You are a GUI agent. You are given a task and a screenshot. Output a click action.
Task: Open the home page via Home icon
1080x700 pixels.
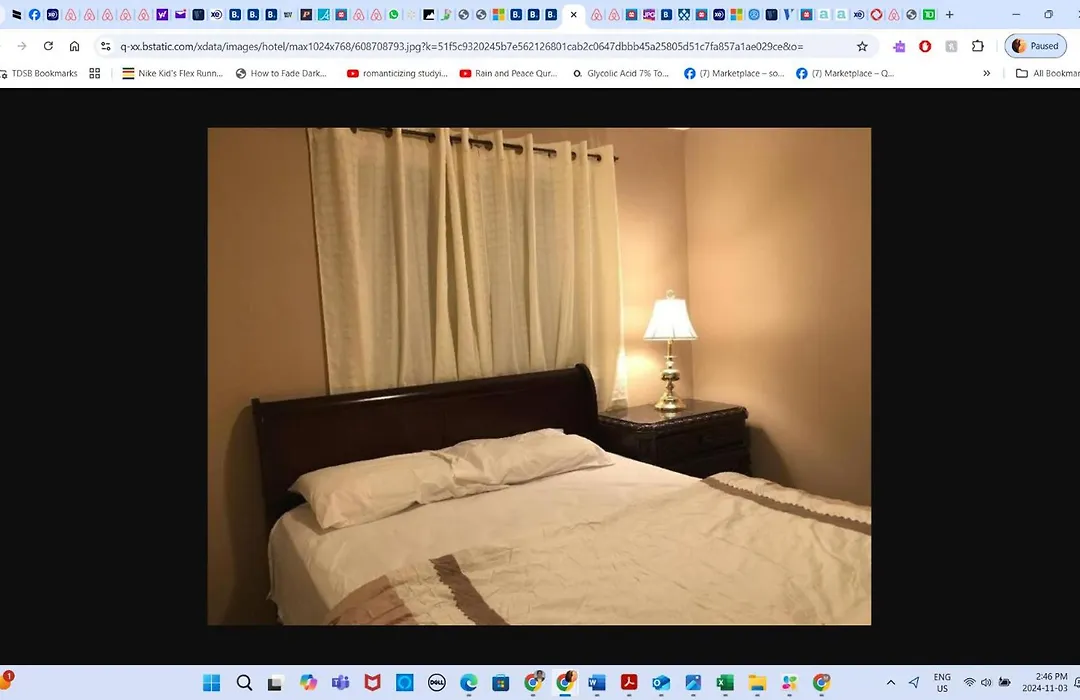(74, 46)
